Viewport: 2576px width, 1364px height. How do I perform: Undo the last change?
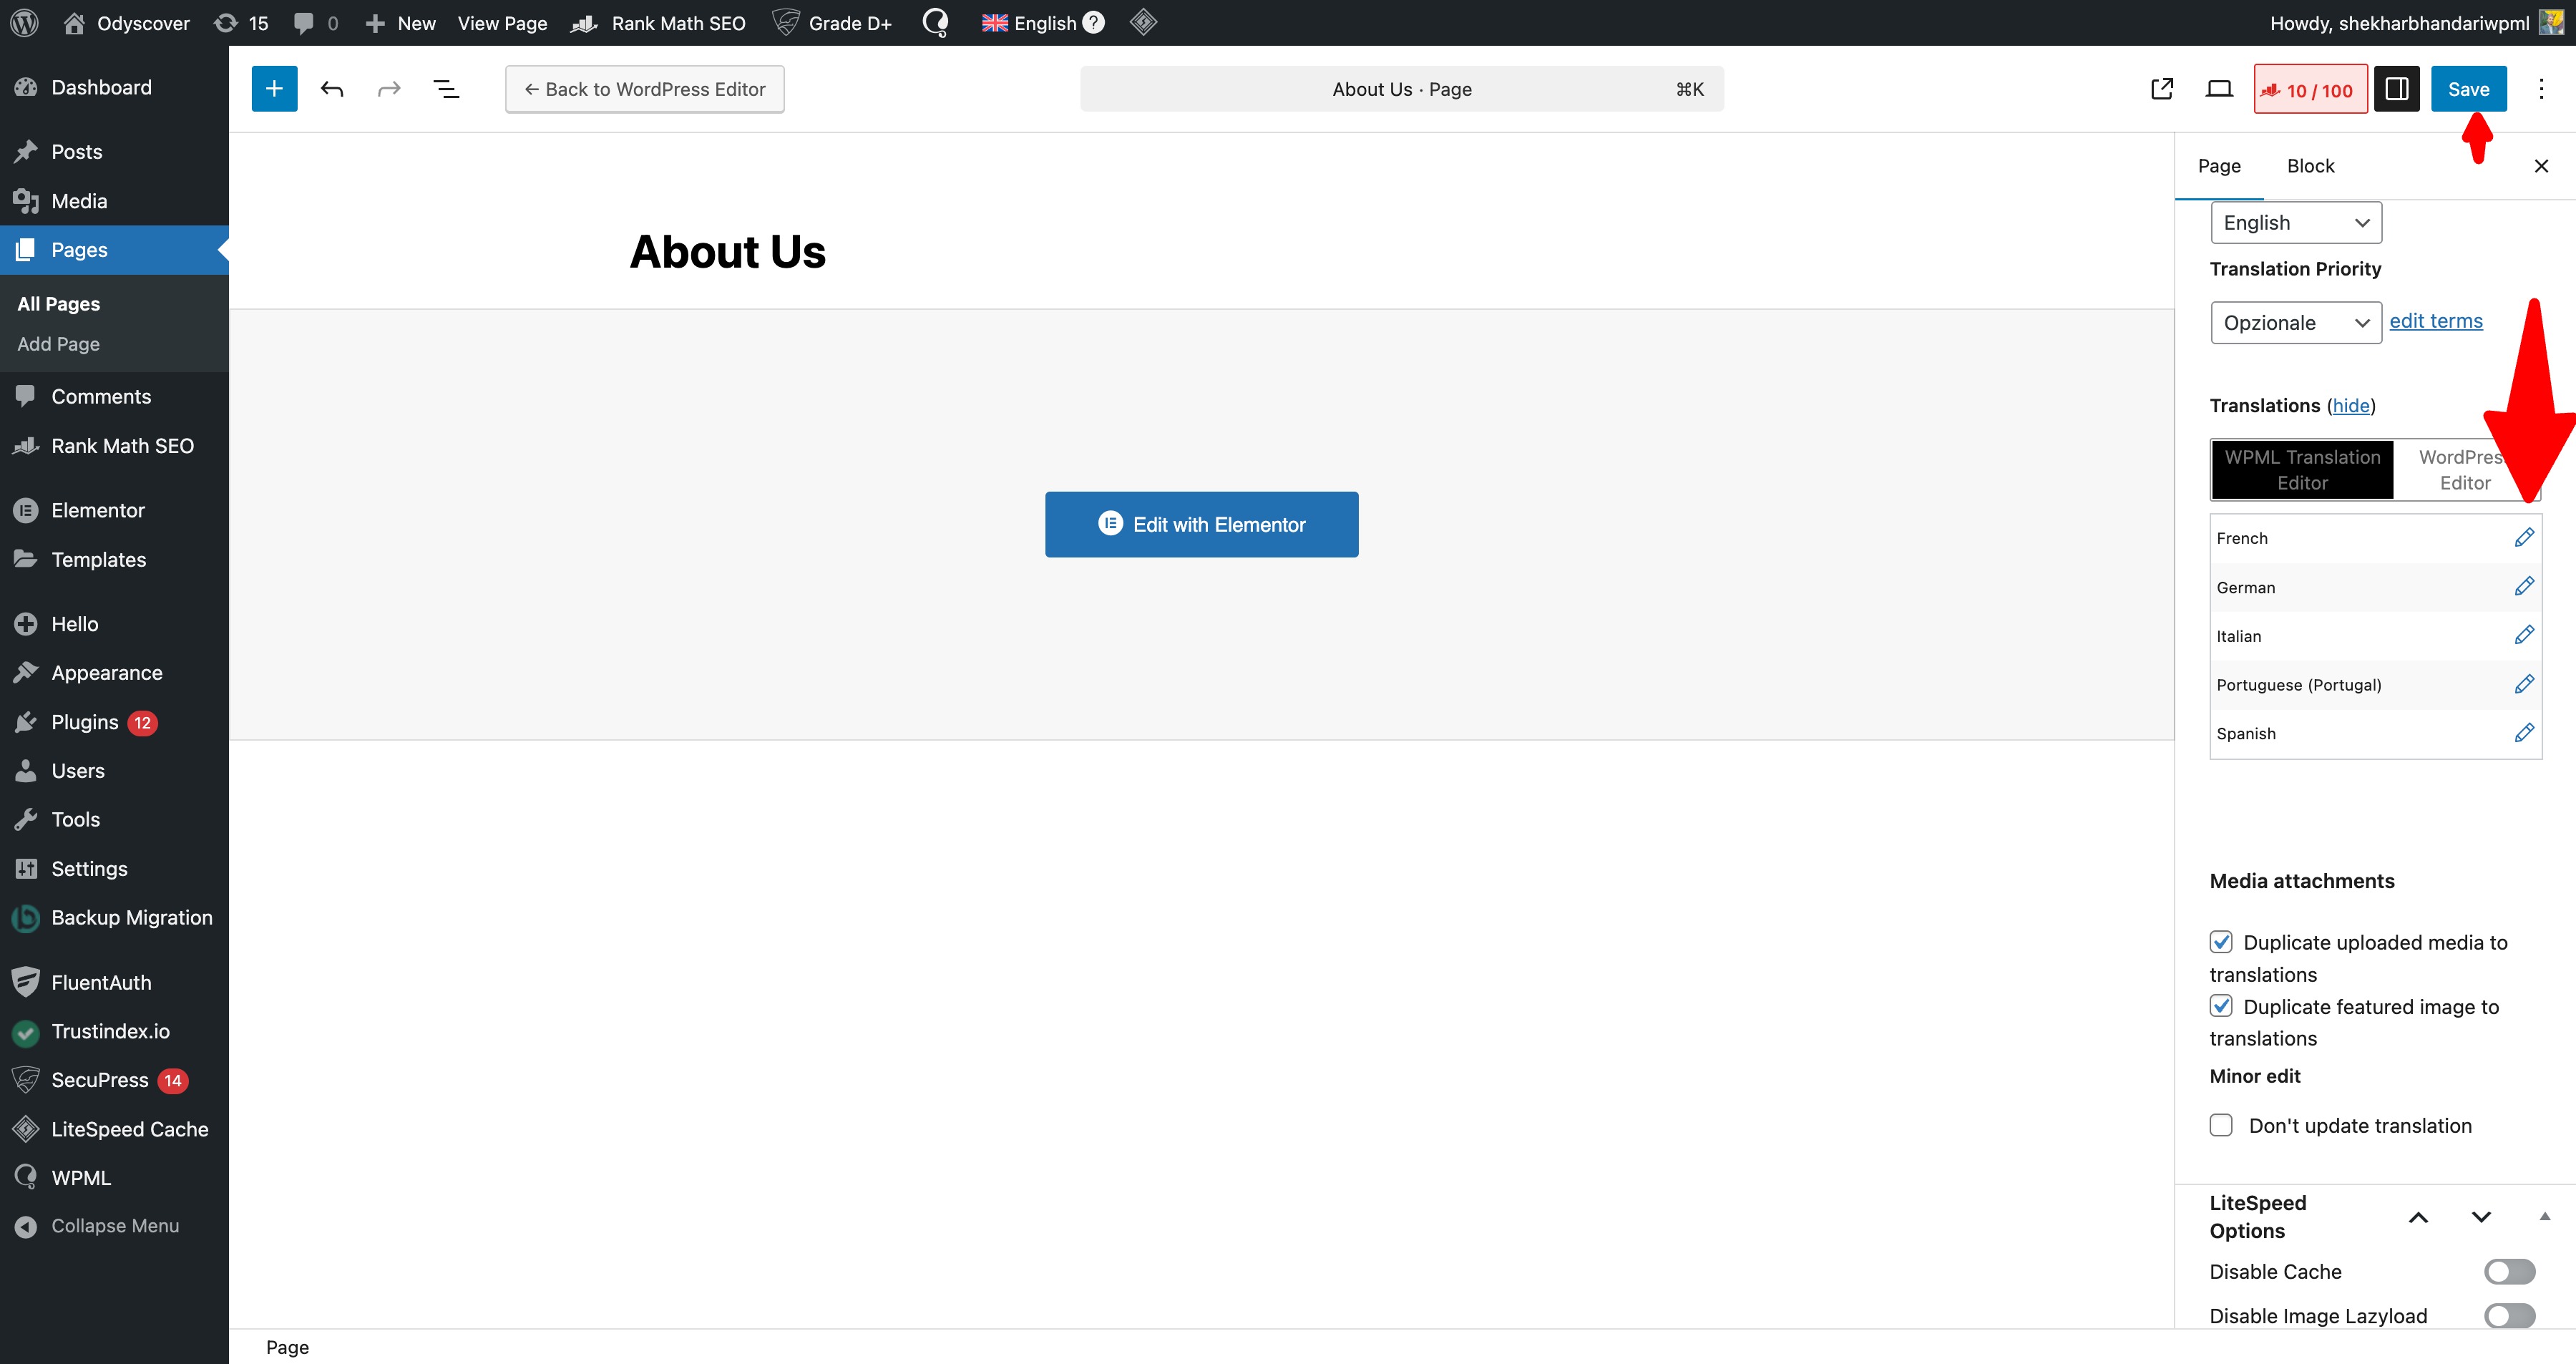tap(332, 89)
